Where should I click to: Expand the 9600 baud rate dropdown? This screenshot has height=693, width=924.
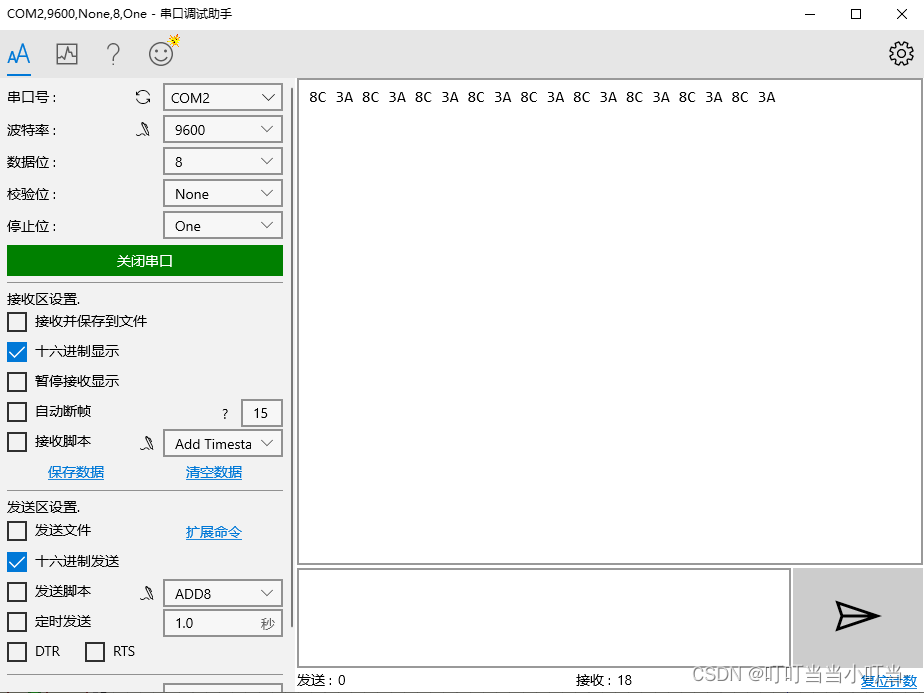[x=223, y=129]
